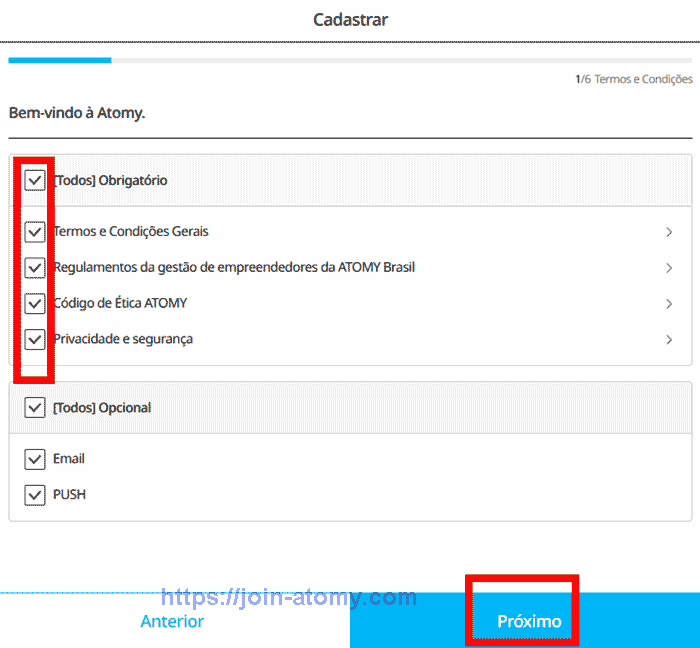
Task: Click the [Todos] Opcional label
Action: (x=102, y=407)
